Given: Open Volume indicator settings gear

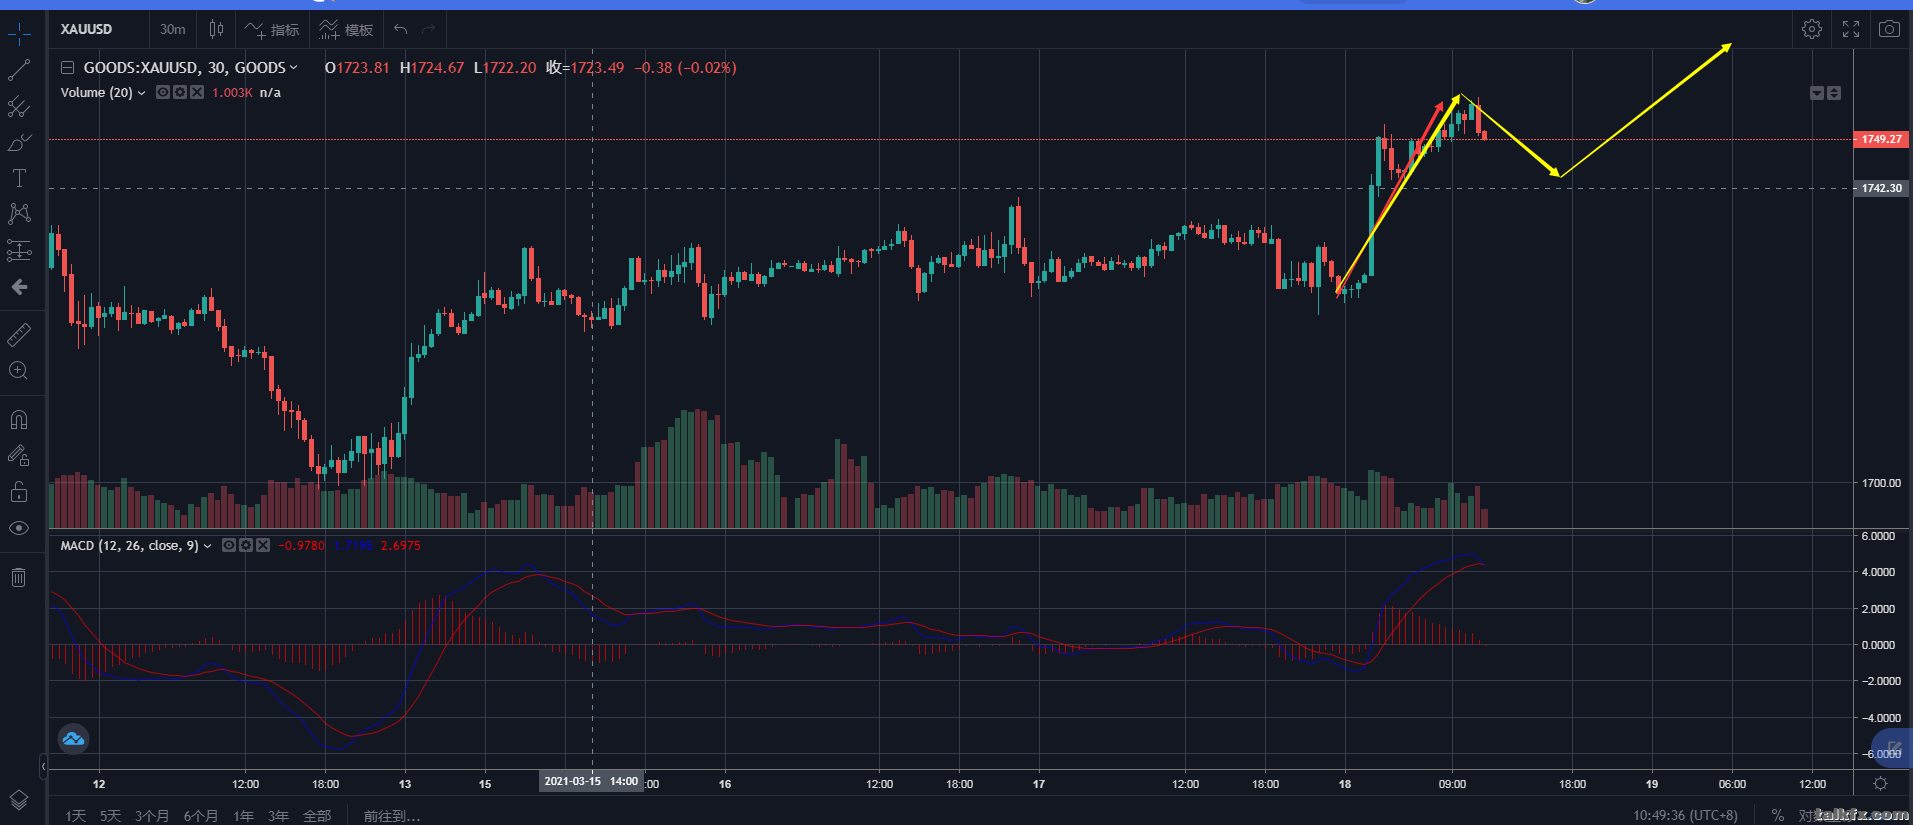Looking at the screenshot, I should pos(180,92).
